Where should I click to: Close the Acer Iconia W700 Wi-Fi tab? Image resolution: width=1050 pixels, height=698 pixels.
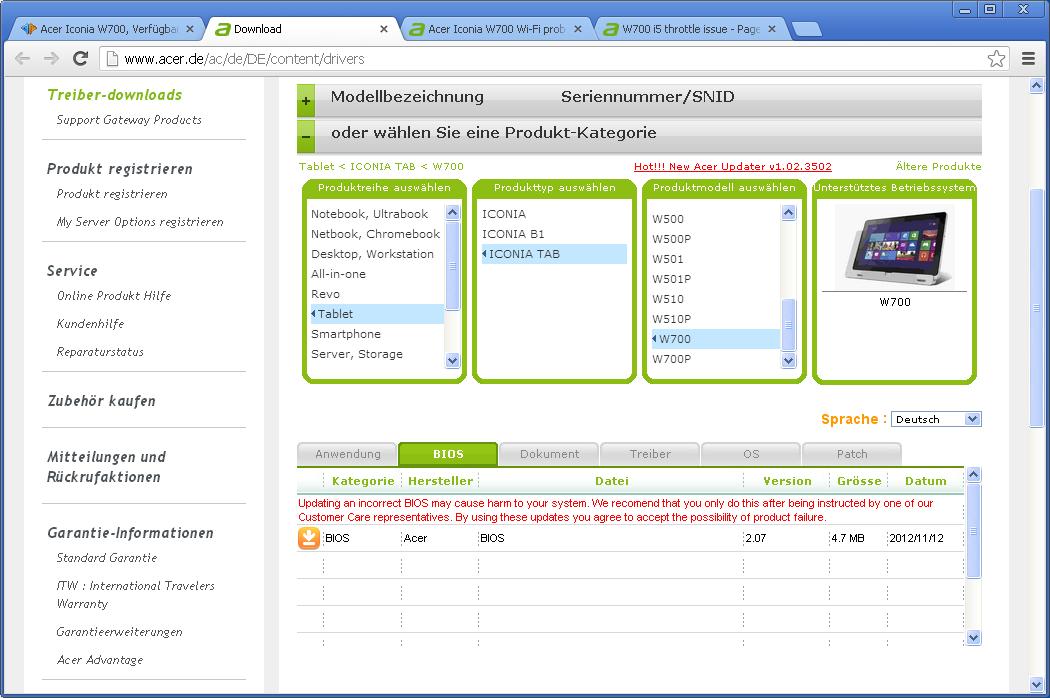coord(578,29)
